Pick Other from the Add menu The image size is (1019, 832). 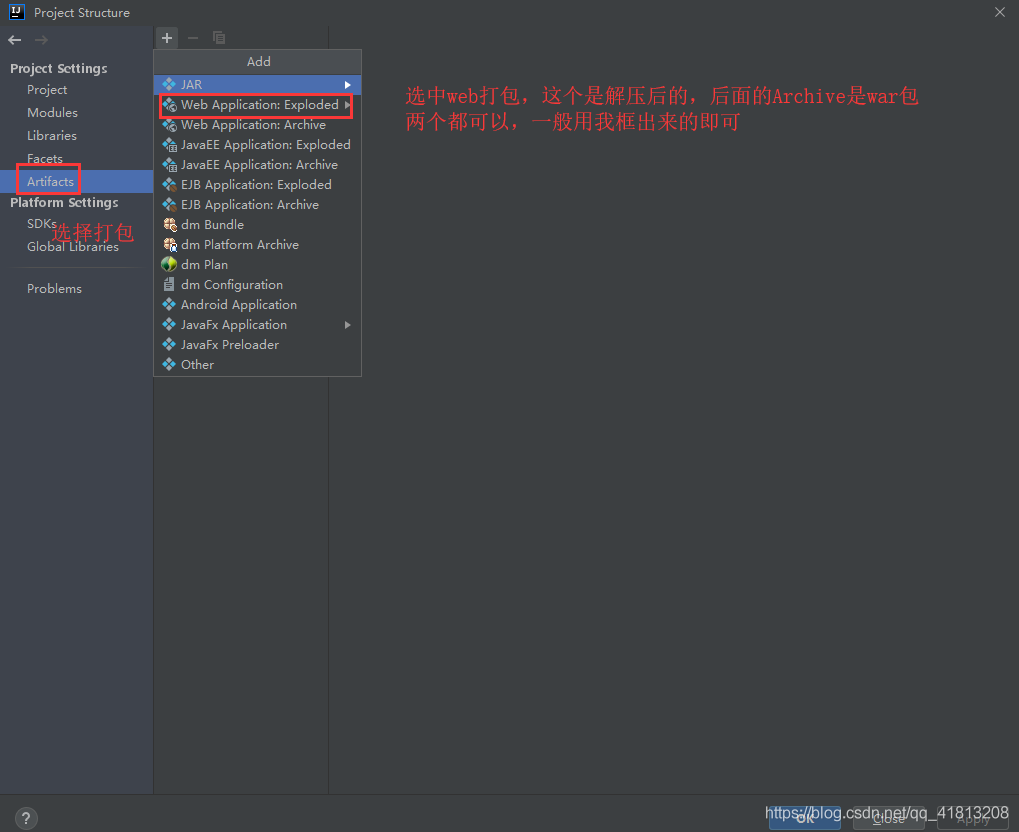coord(197,365)
